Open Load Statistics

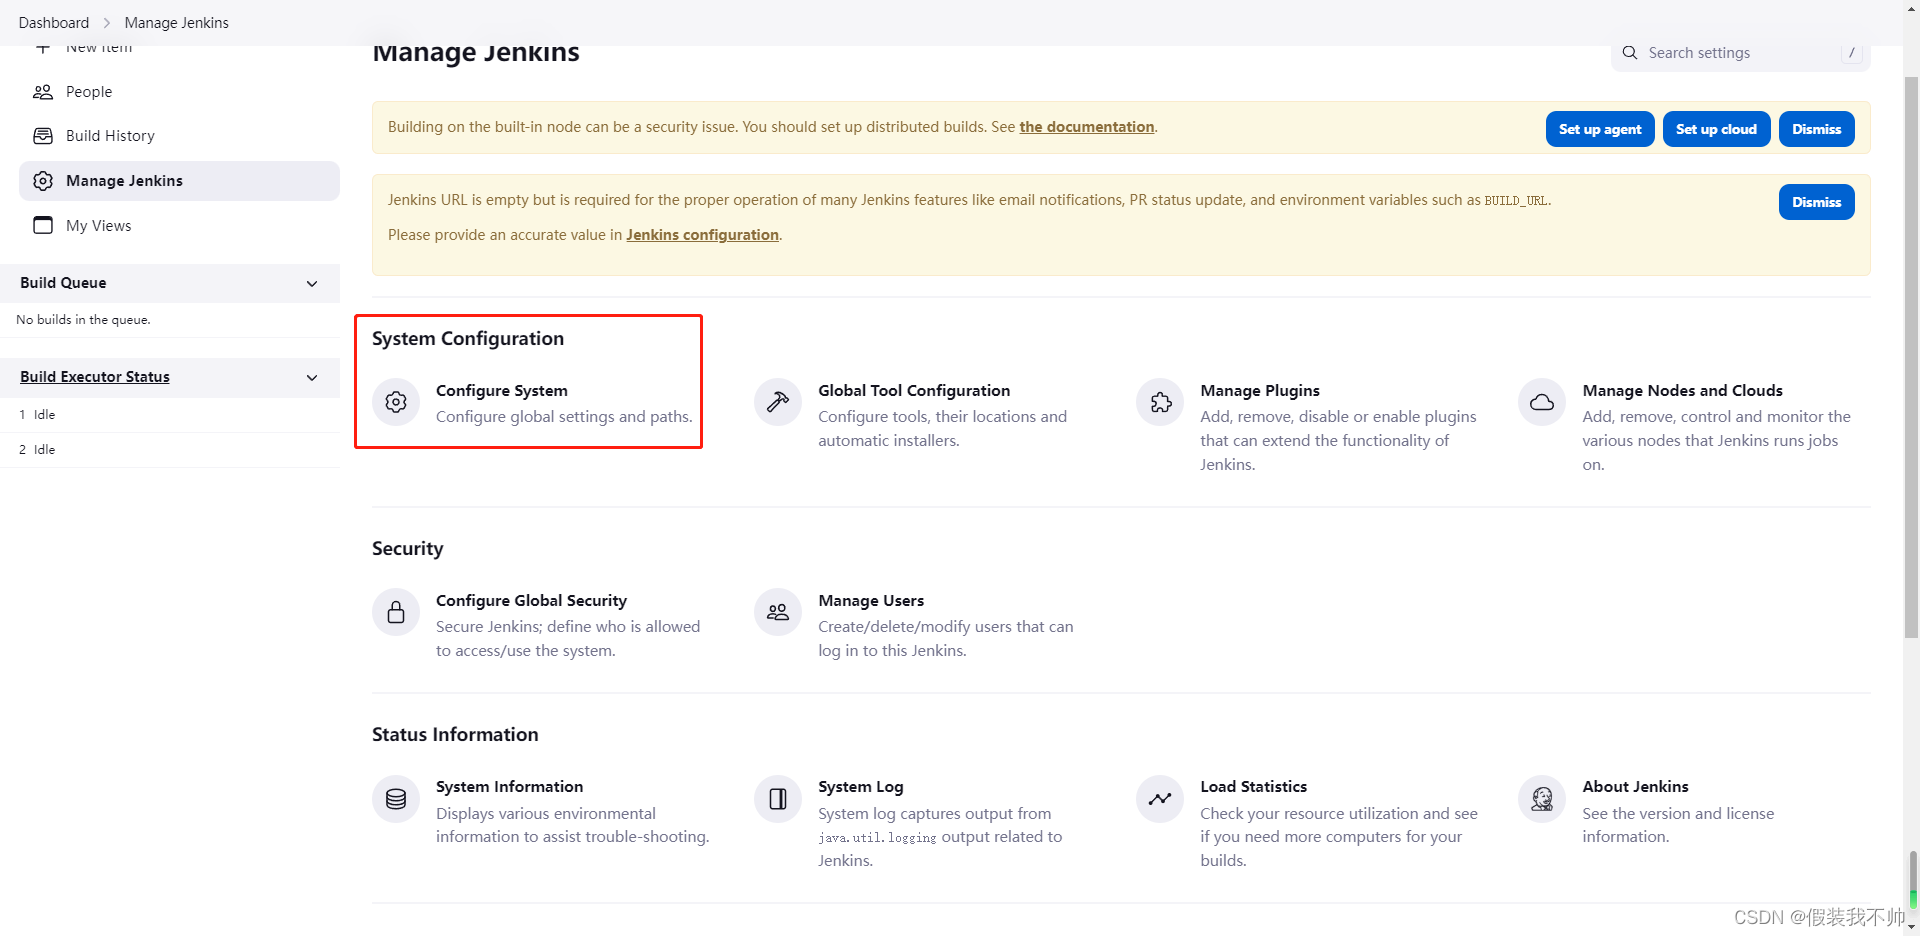[x=1254, y=787]
